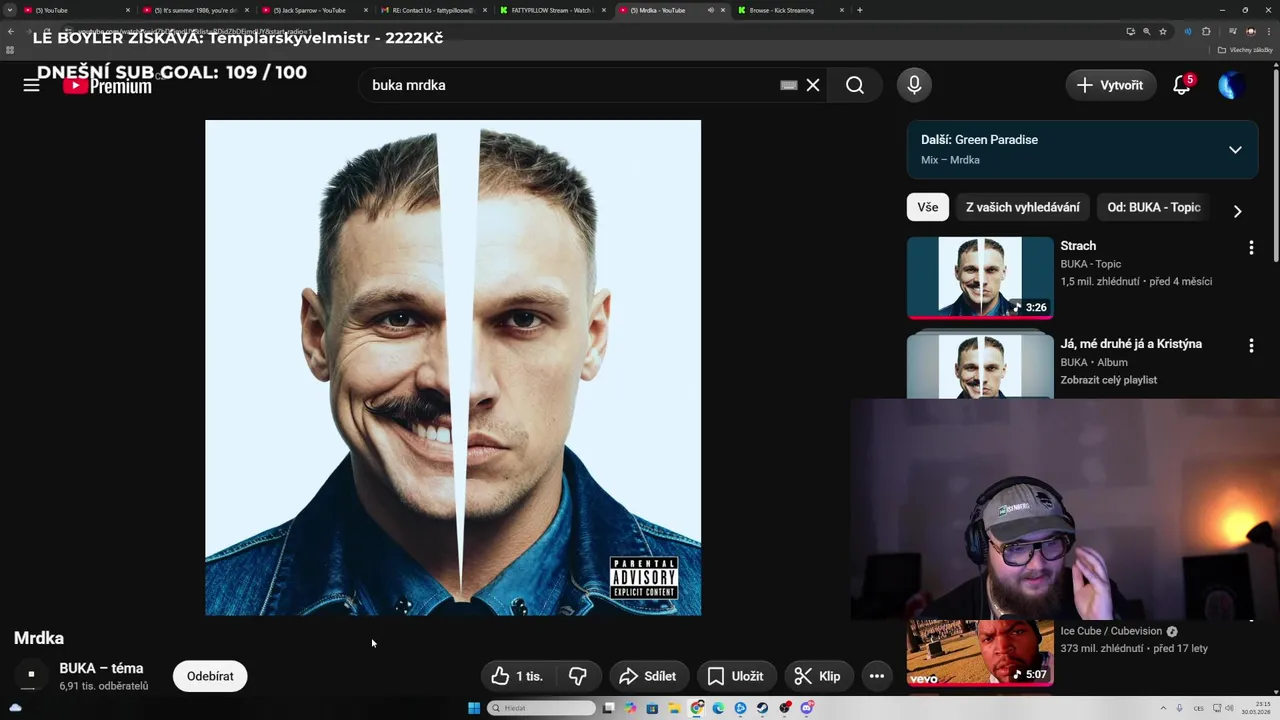Switch to the RE: Contact Us Gmail tab
The height and width of the screenshot is (720, 1280).
(432, 10)
